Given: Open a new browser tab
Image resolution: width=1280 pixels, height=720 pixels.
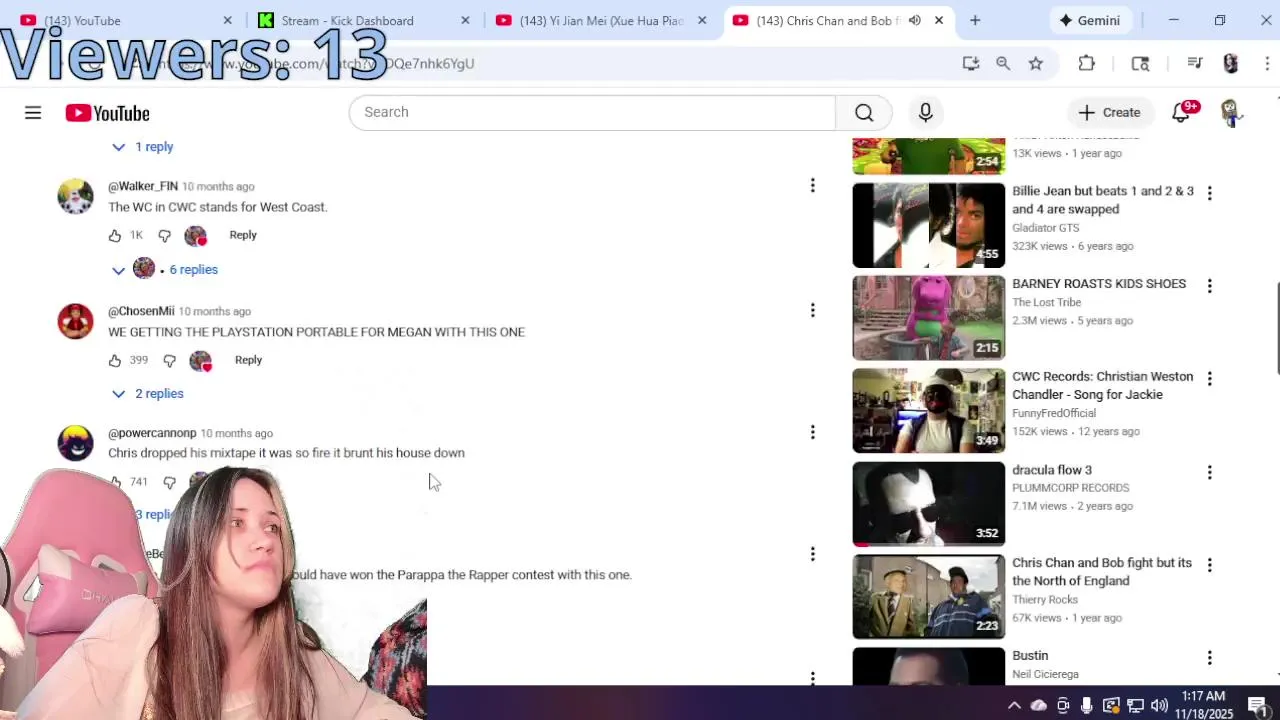Looking at the screenshot, I should (x=975, y=20).
